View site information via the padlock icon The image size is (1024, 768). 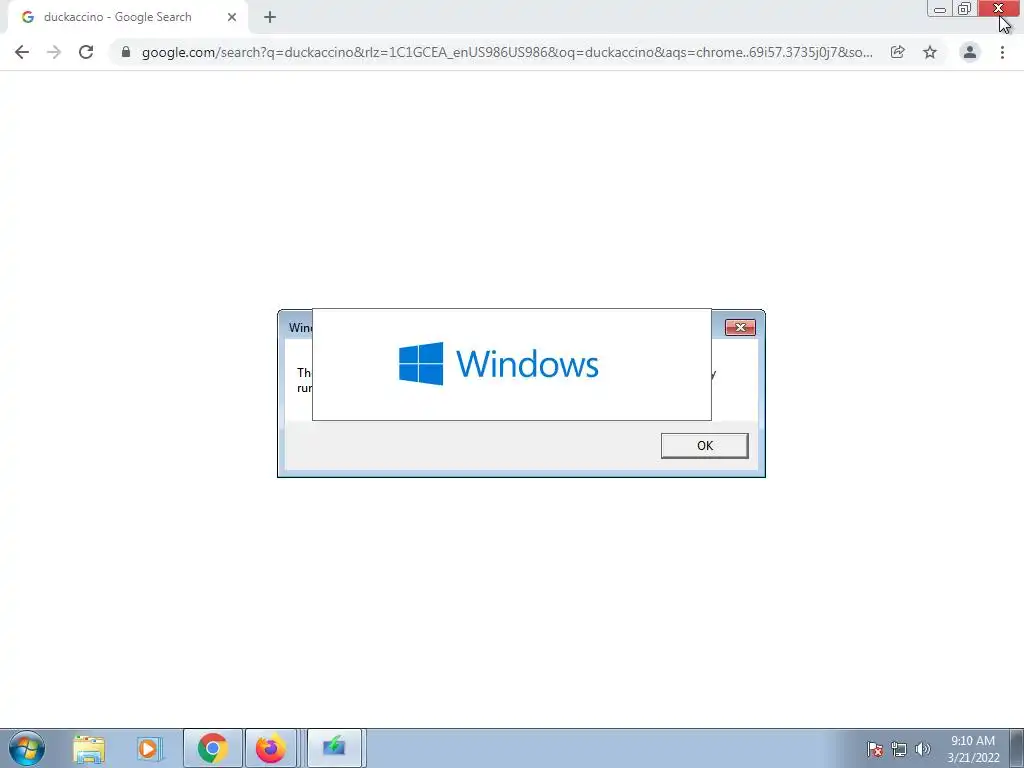click(x=126, y=52)
